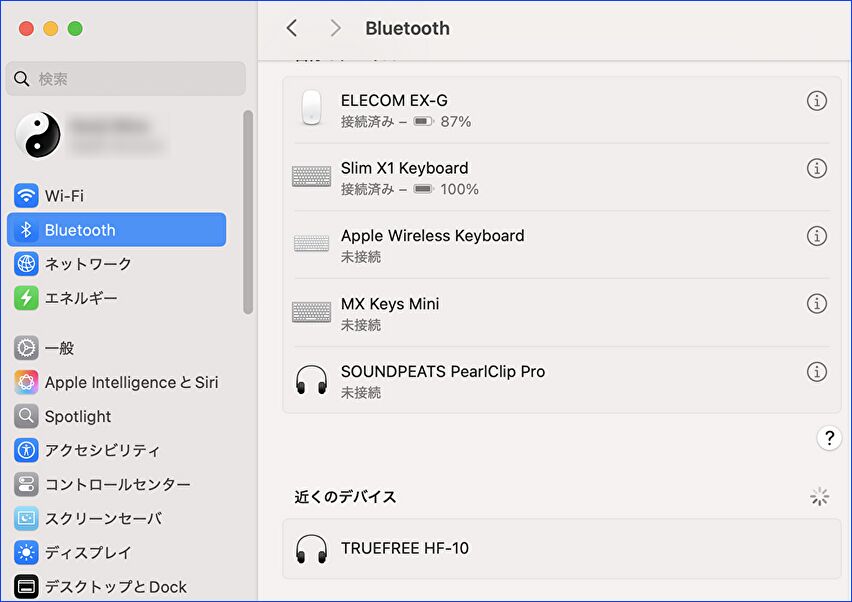This screenshot has width=852, height=602.
Task: Open MX Keys Mini info button
Action: pyautogui.click(x=817, y=304)
